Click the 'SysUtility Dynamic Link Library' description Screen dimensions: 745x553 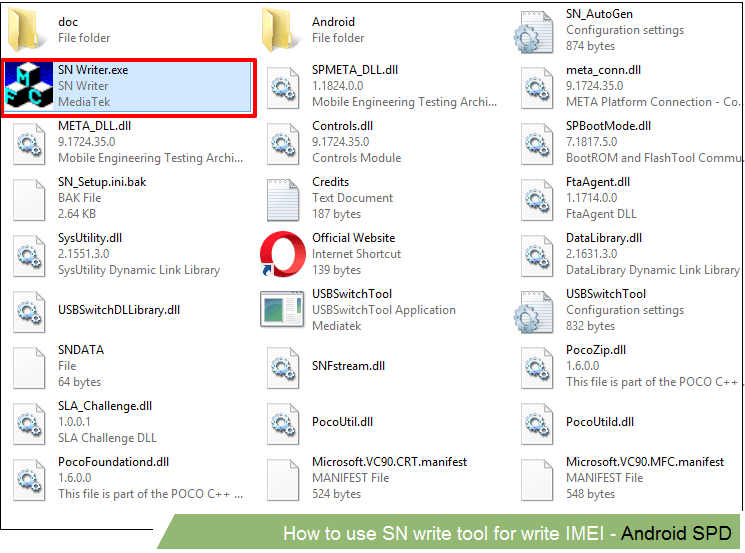point(139,270)
